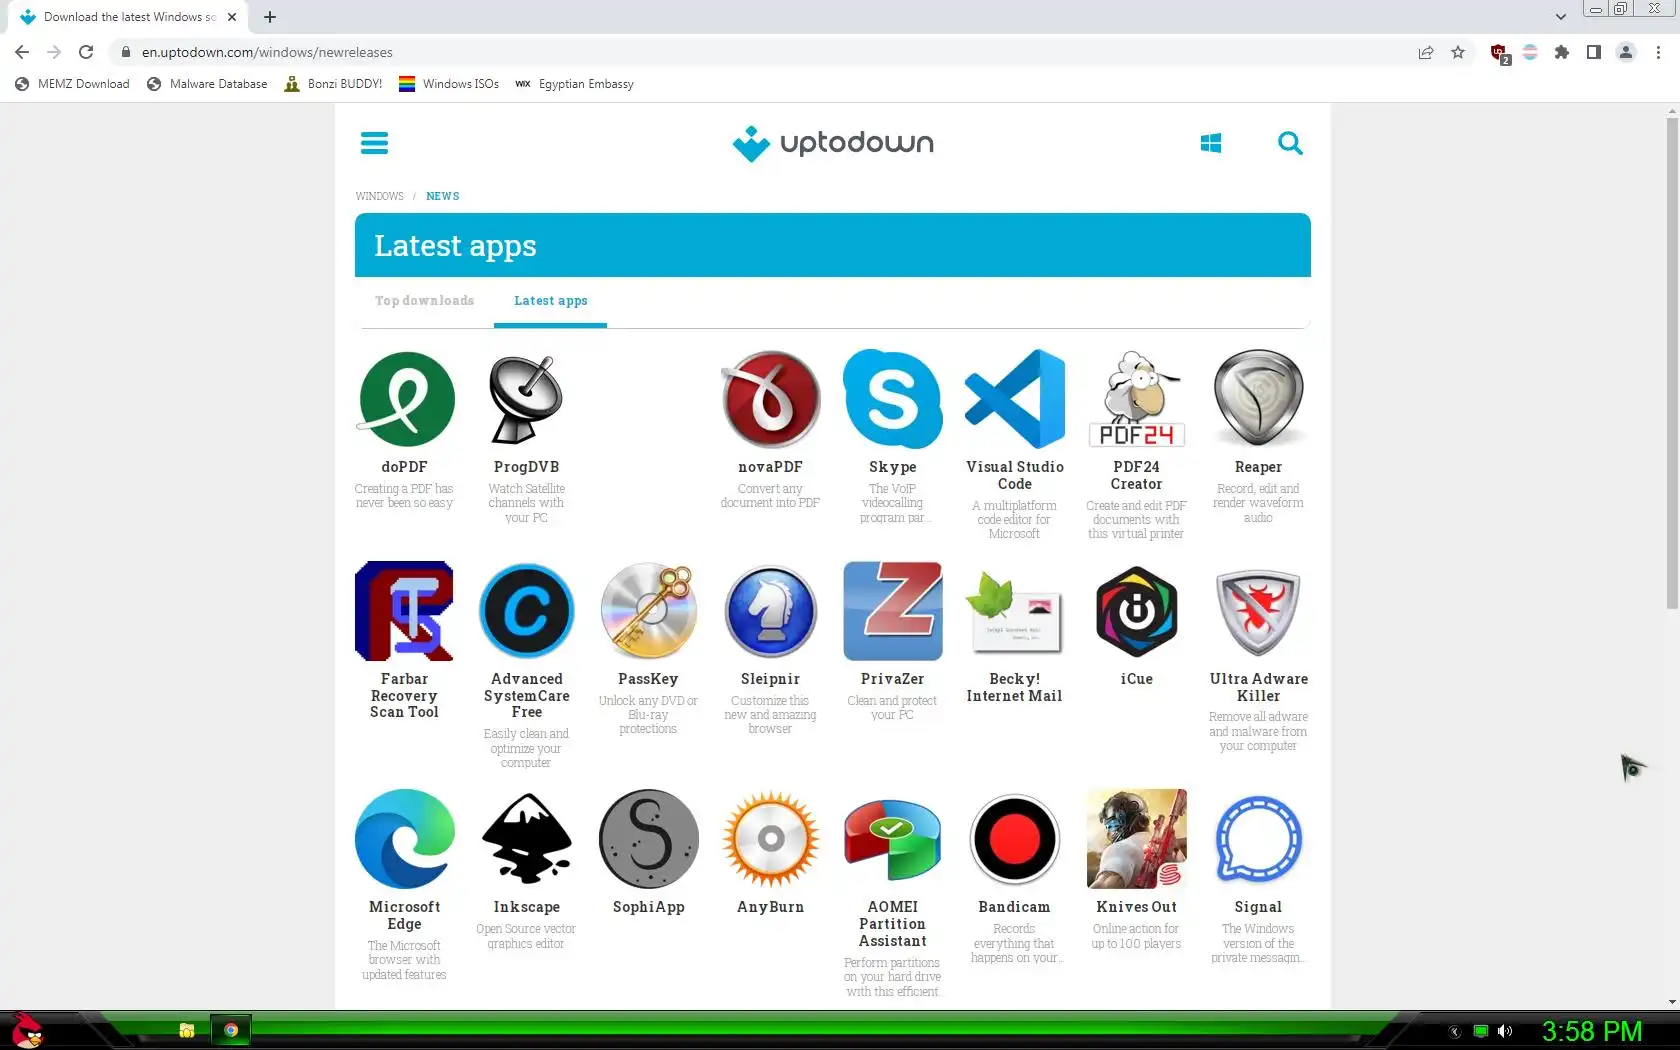Screen dimensions: 1680x1050
Task: Click the Microsoft Edge icon
Action: [405, 839]
